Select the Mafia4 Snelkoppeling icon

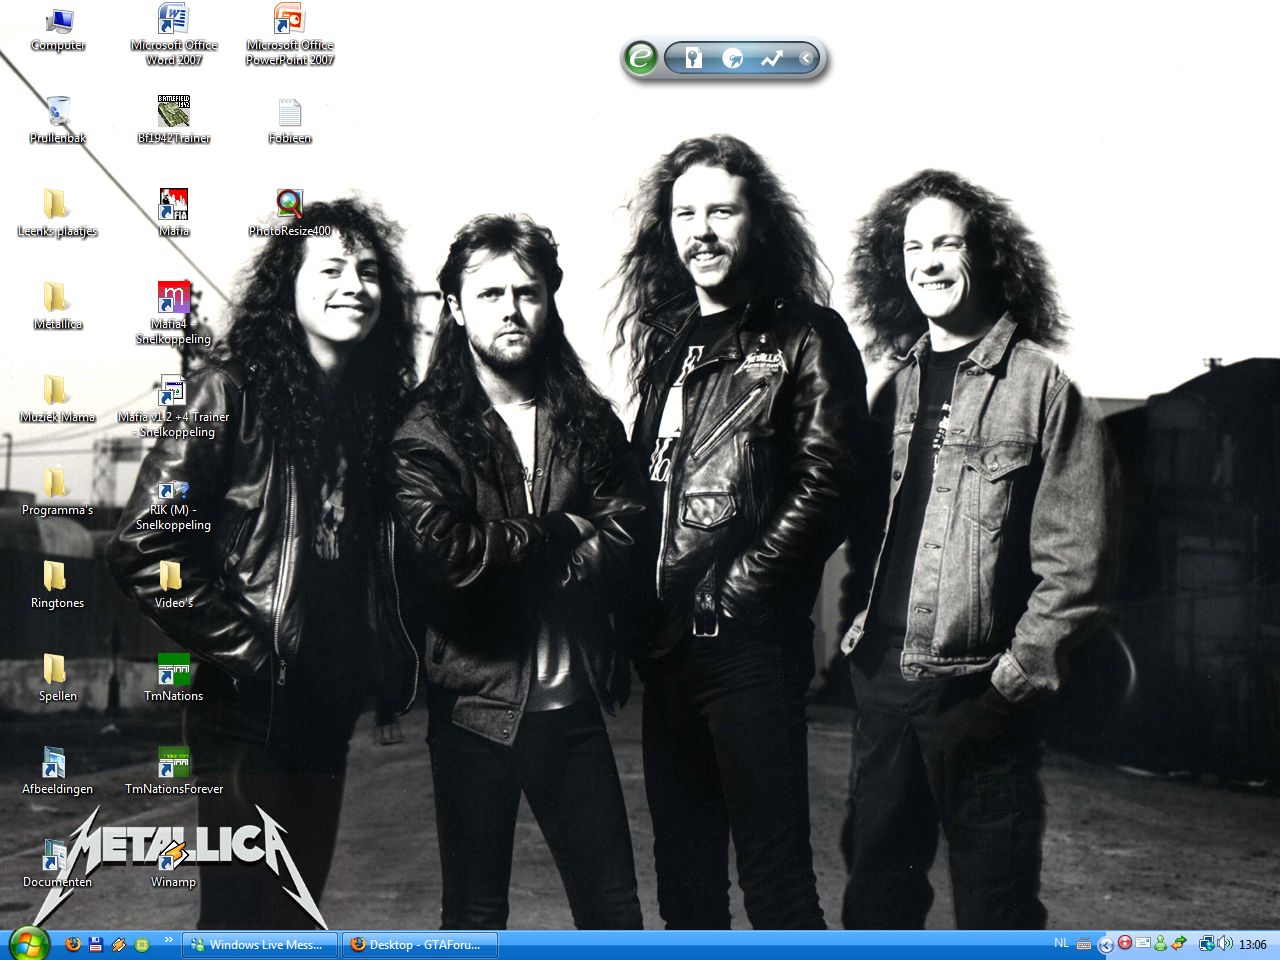174,314
